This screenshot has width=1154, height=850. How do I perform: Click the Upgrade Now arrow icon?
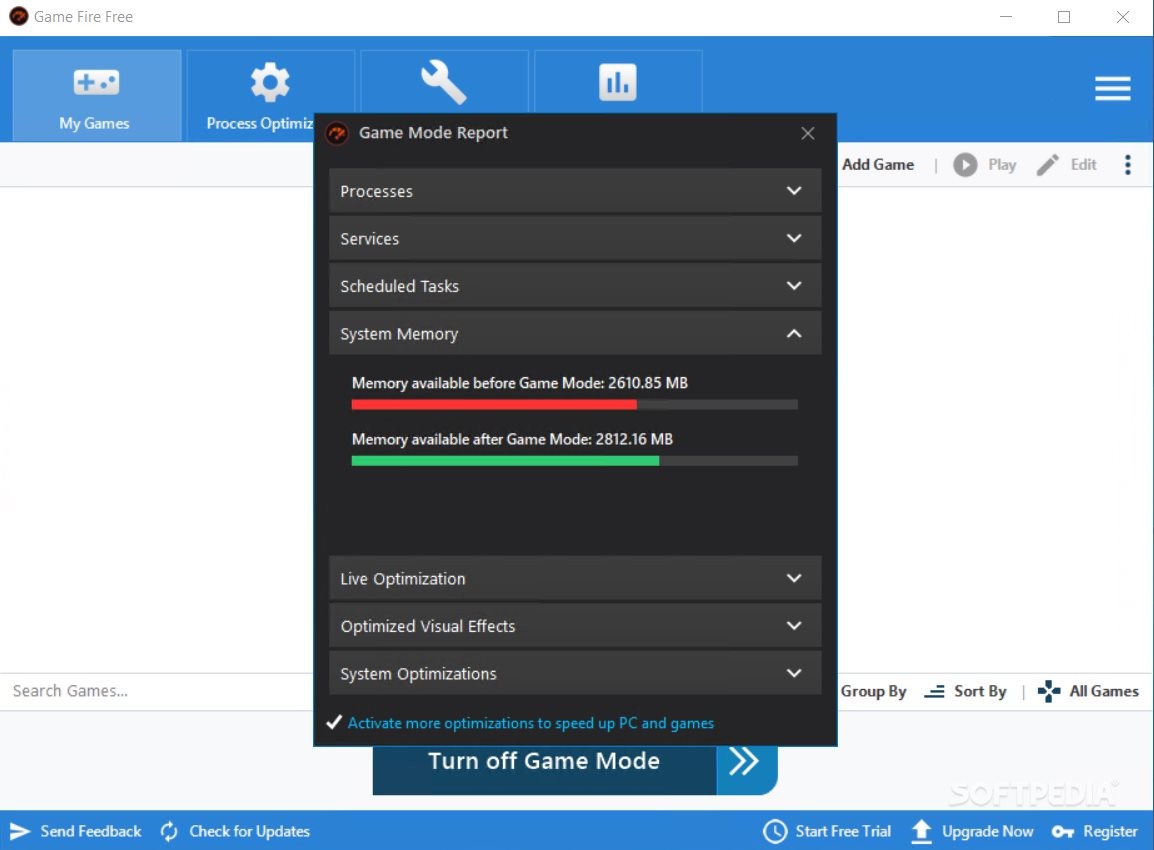click(x=921, y=832)
